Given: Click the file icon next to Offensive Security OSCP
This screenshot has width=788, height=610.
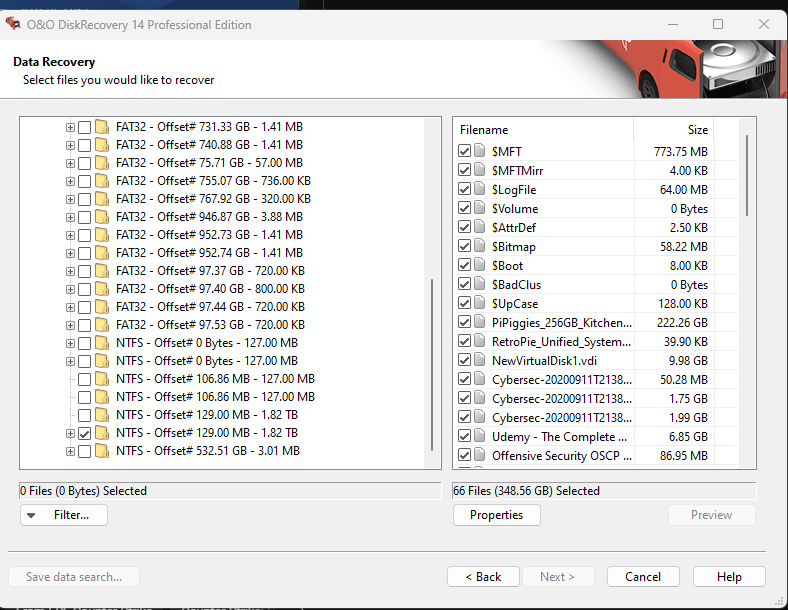Looking at the screenshot, I should (x=480, y=455).
